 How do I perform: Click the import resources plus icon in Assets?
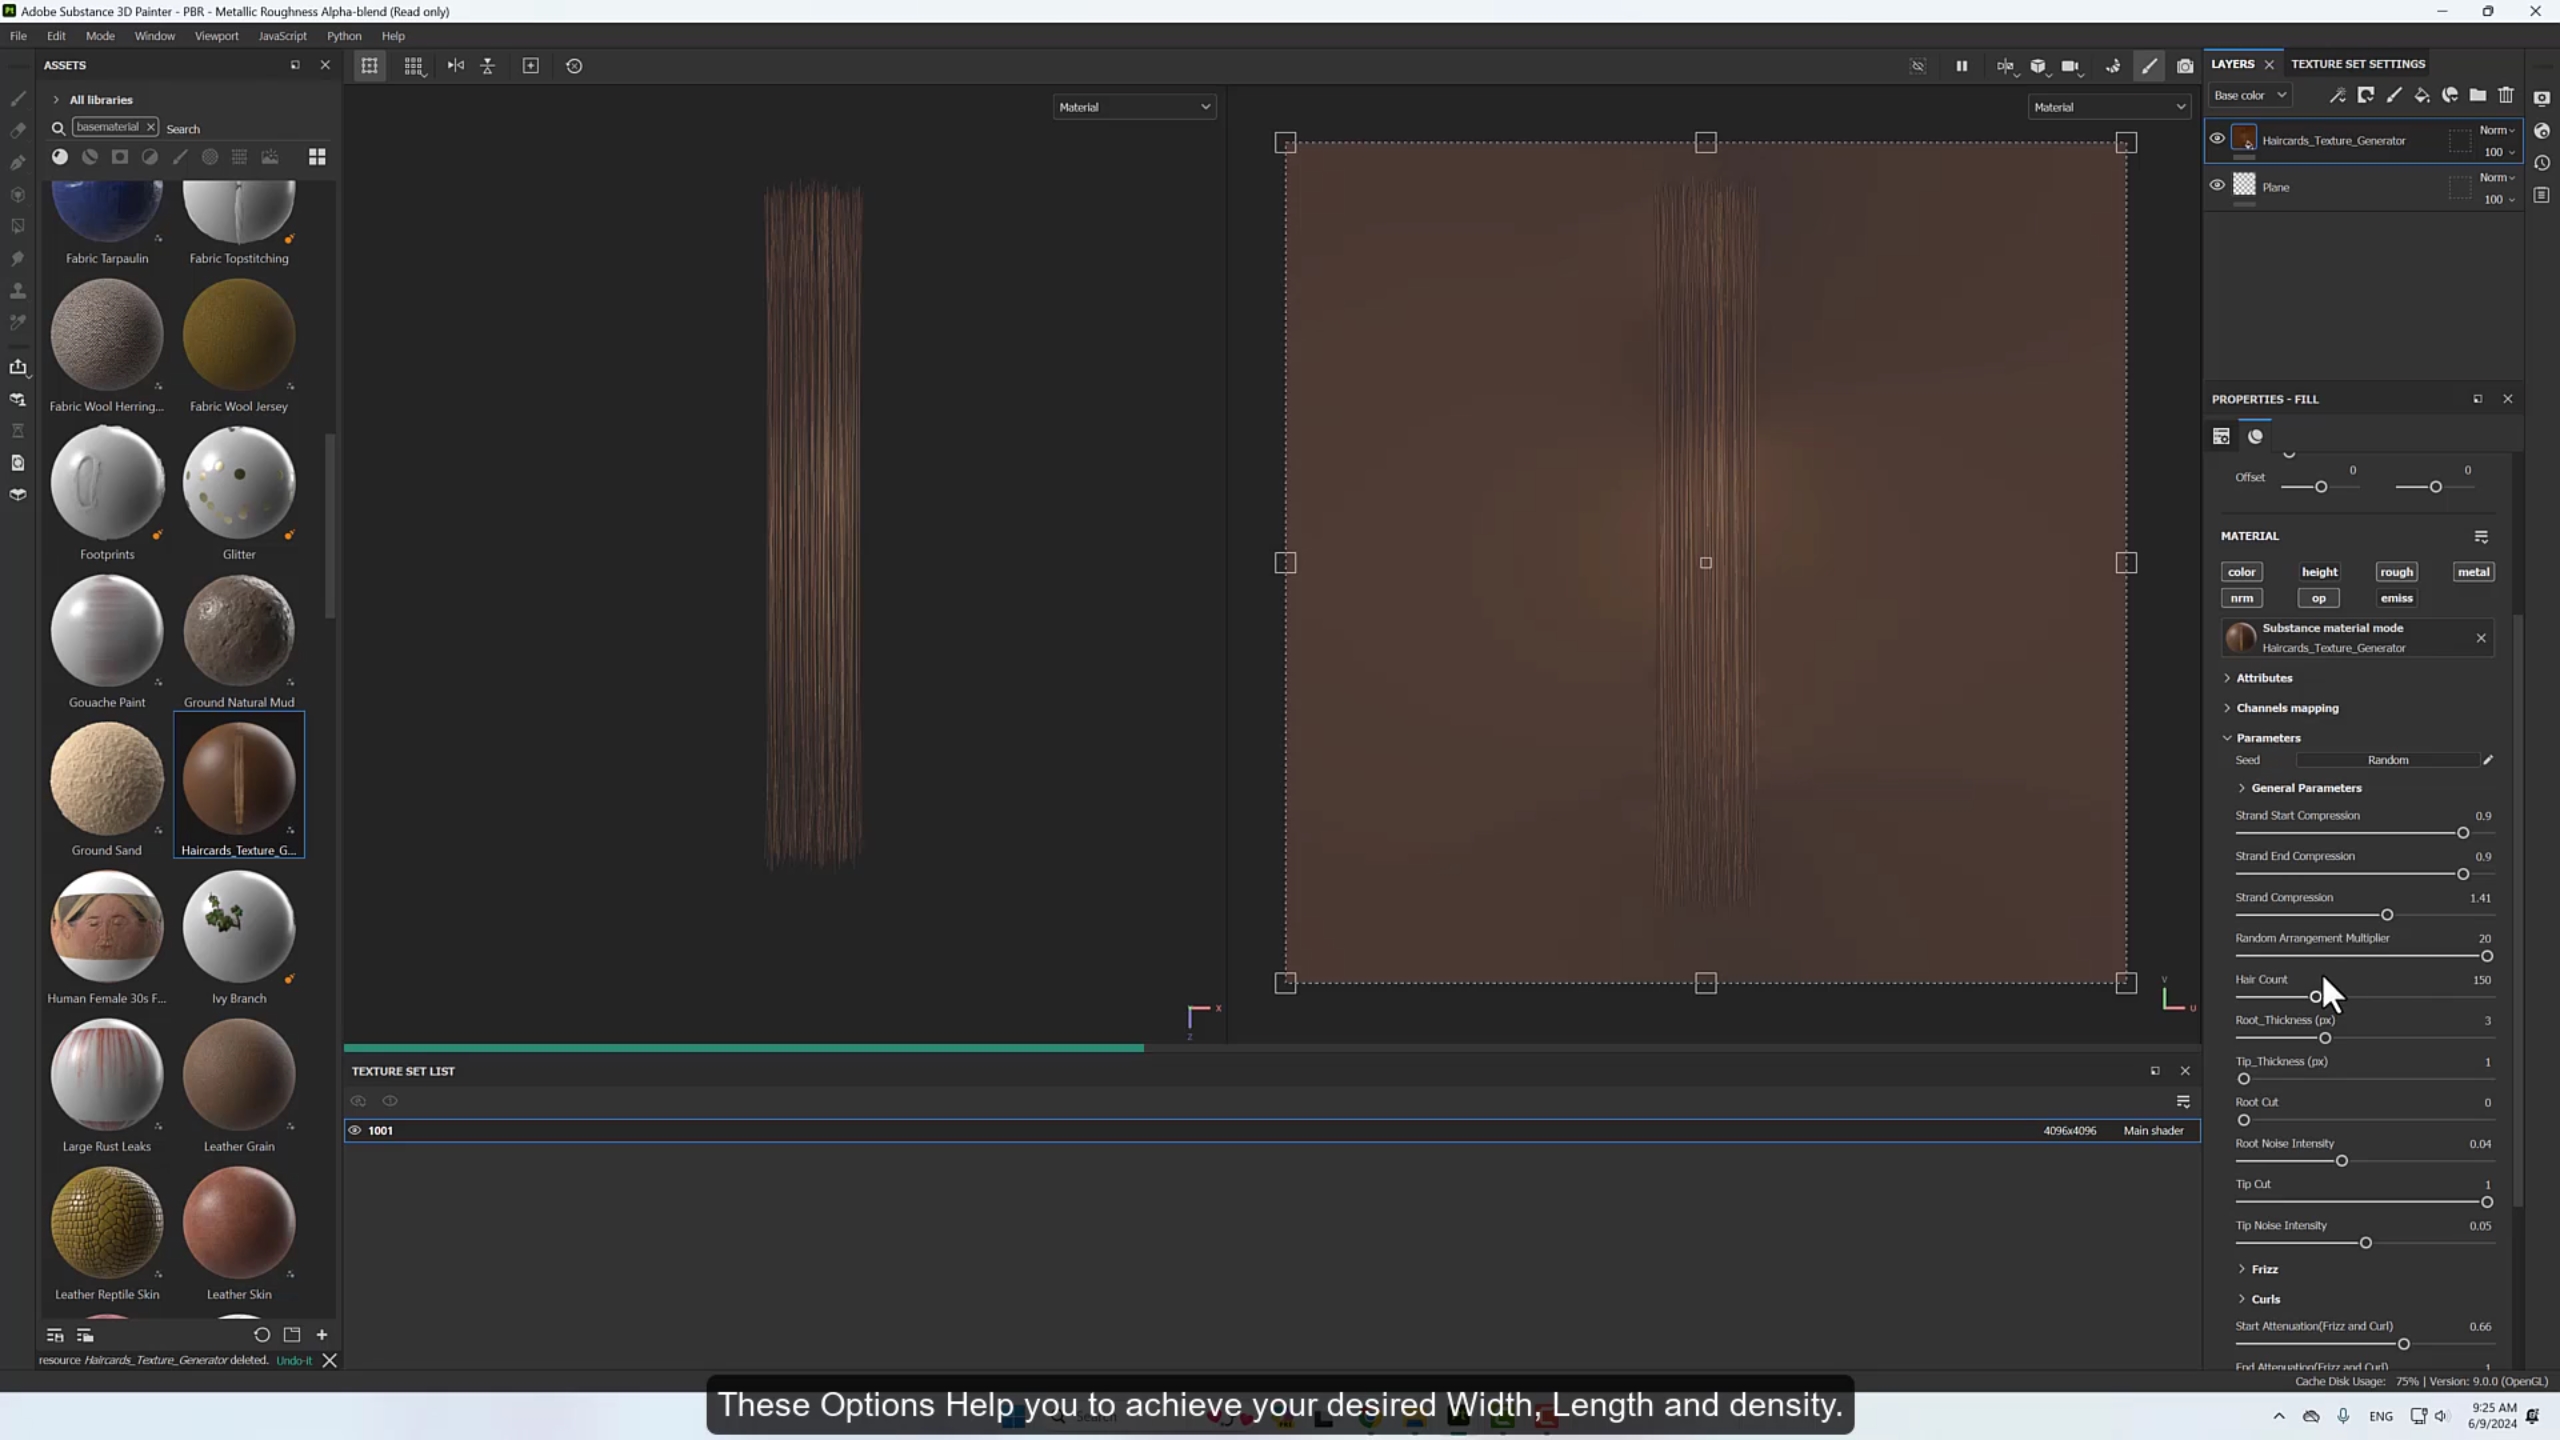tap(322, 1335)
